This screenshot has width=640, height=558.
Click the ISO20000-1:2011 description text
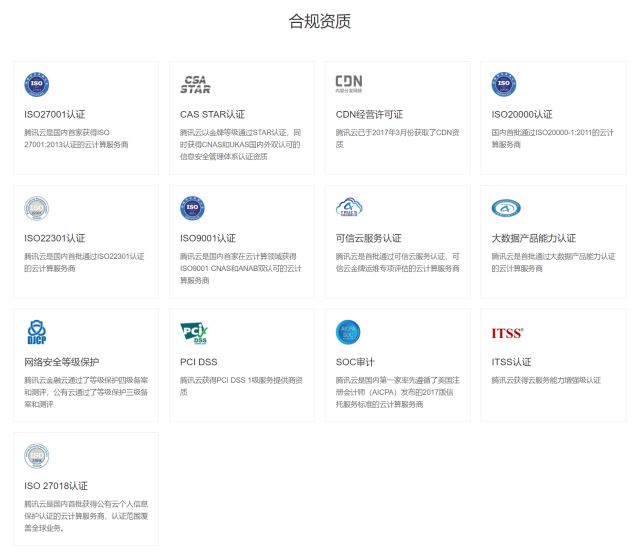553,138
